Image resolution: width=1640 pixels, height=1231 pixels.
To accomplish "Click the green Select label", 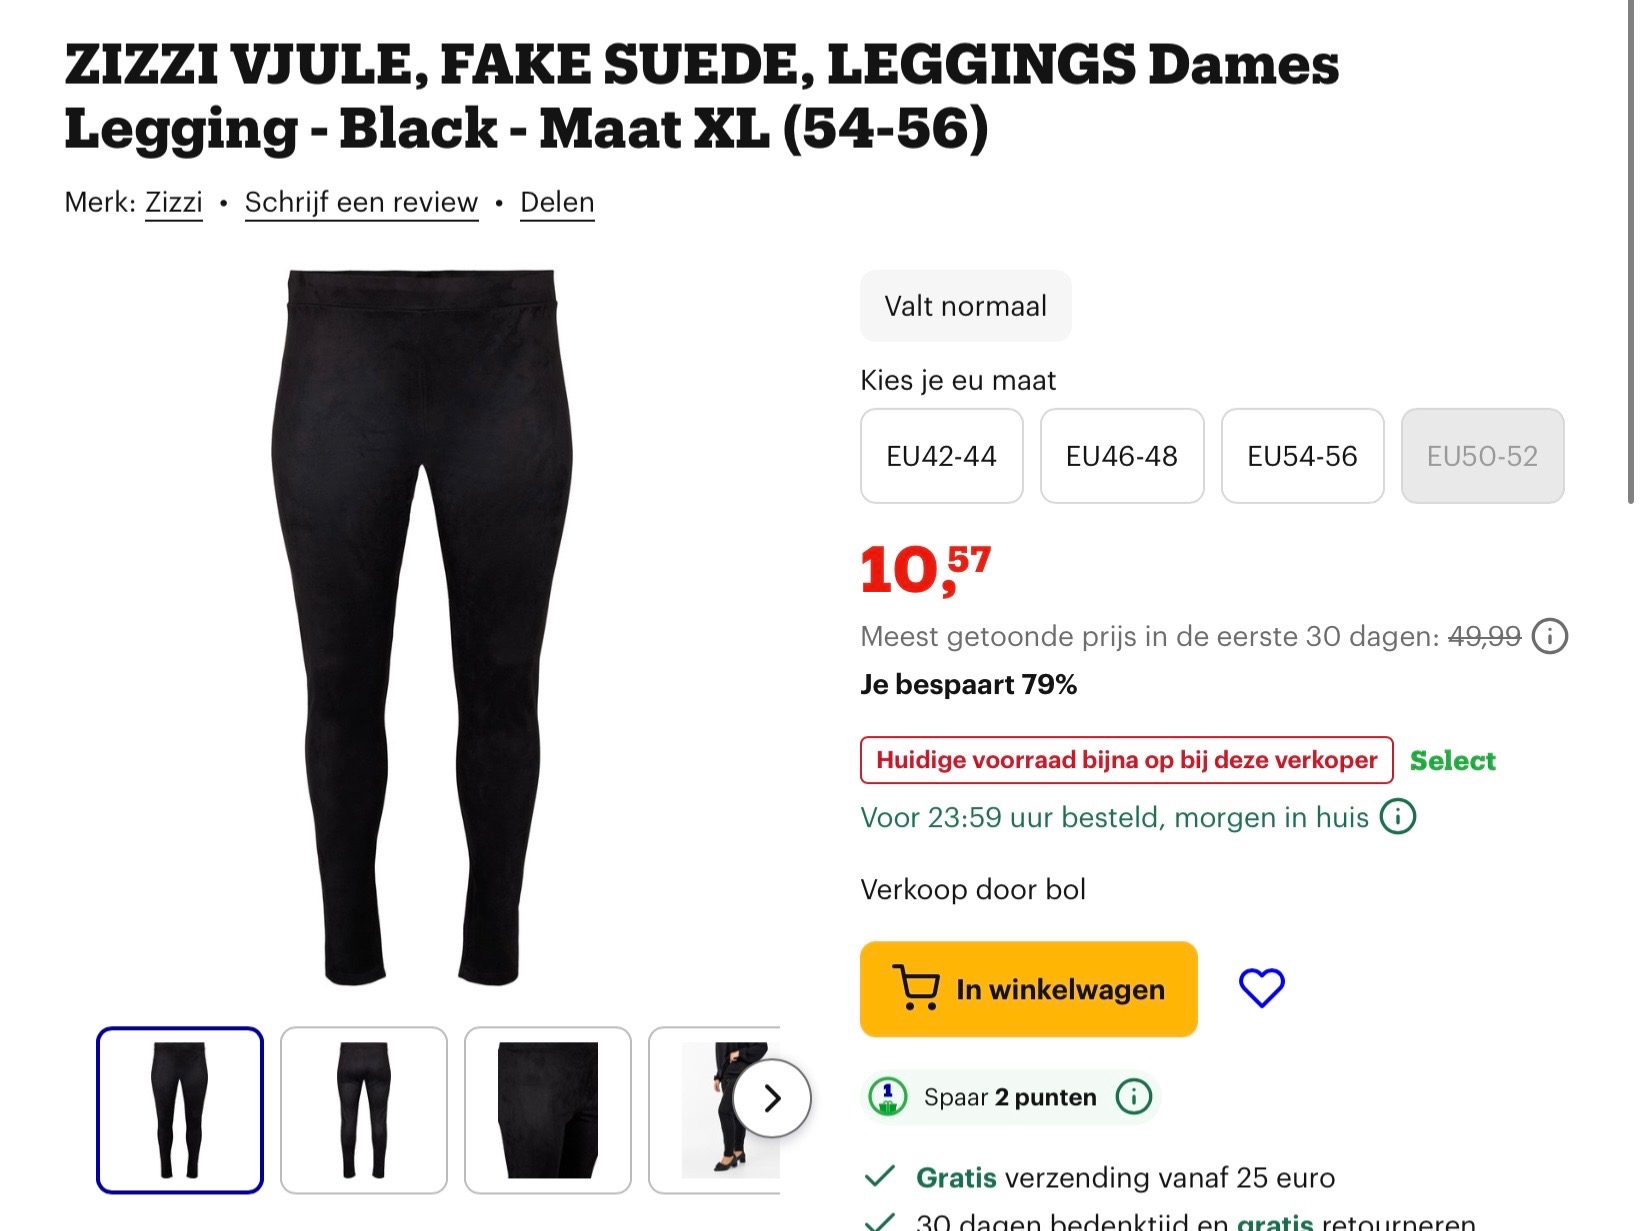I will pyautogui.click(x=1452, y=760).
